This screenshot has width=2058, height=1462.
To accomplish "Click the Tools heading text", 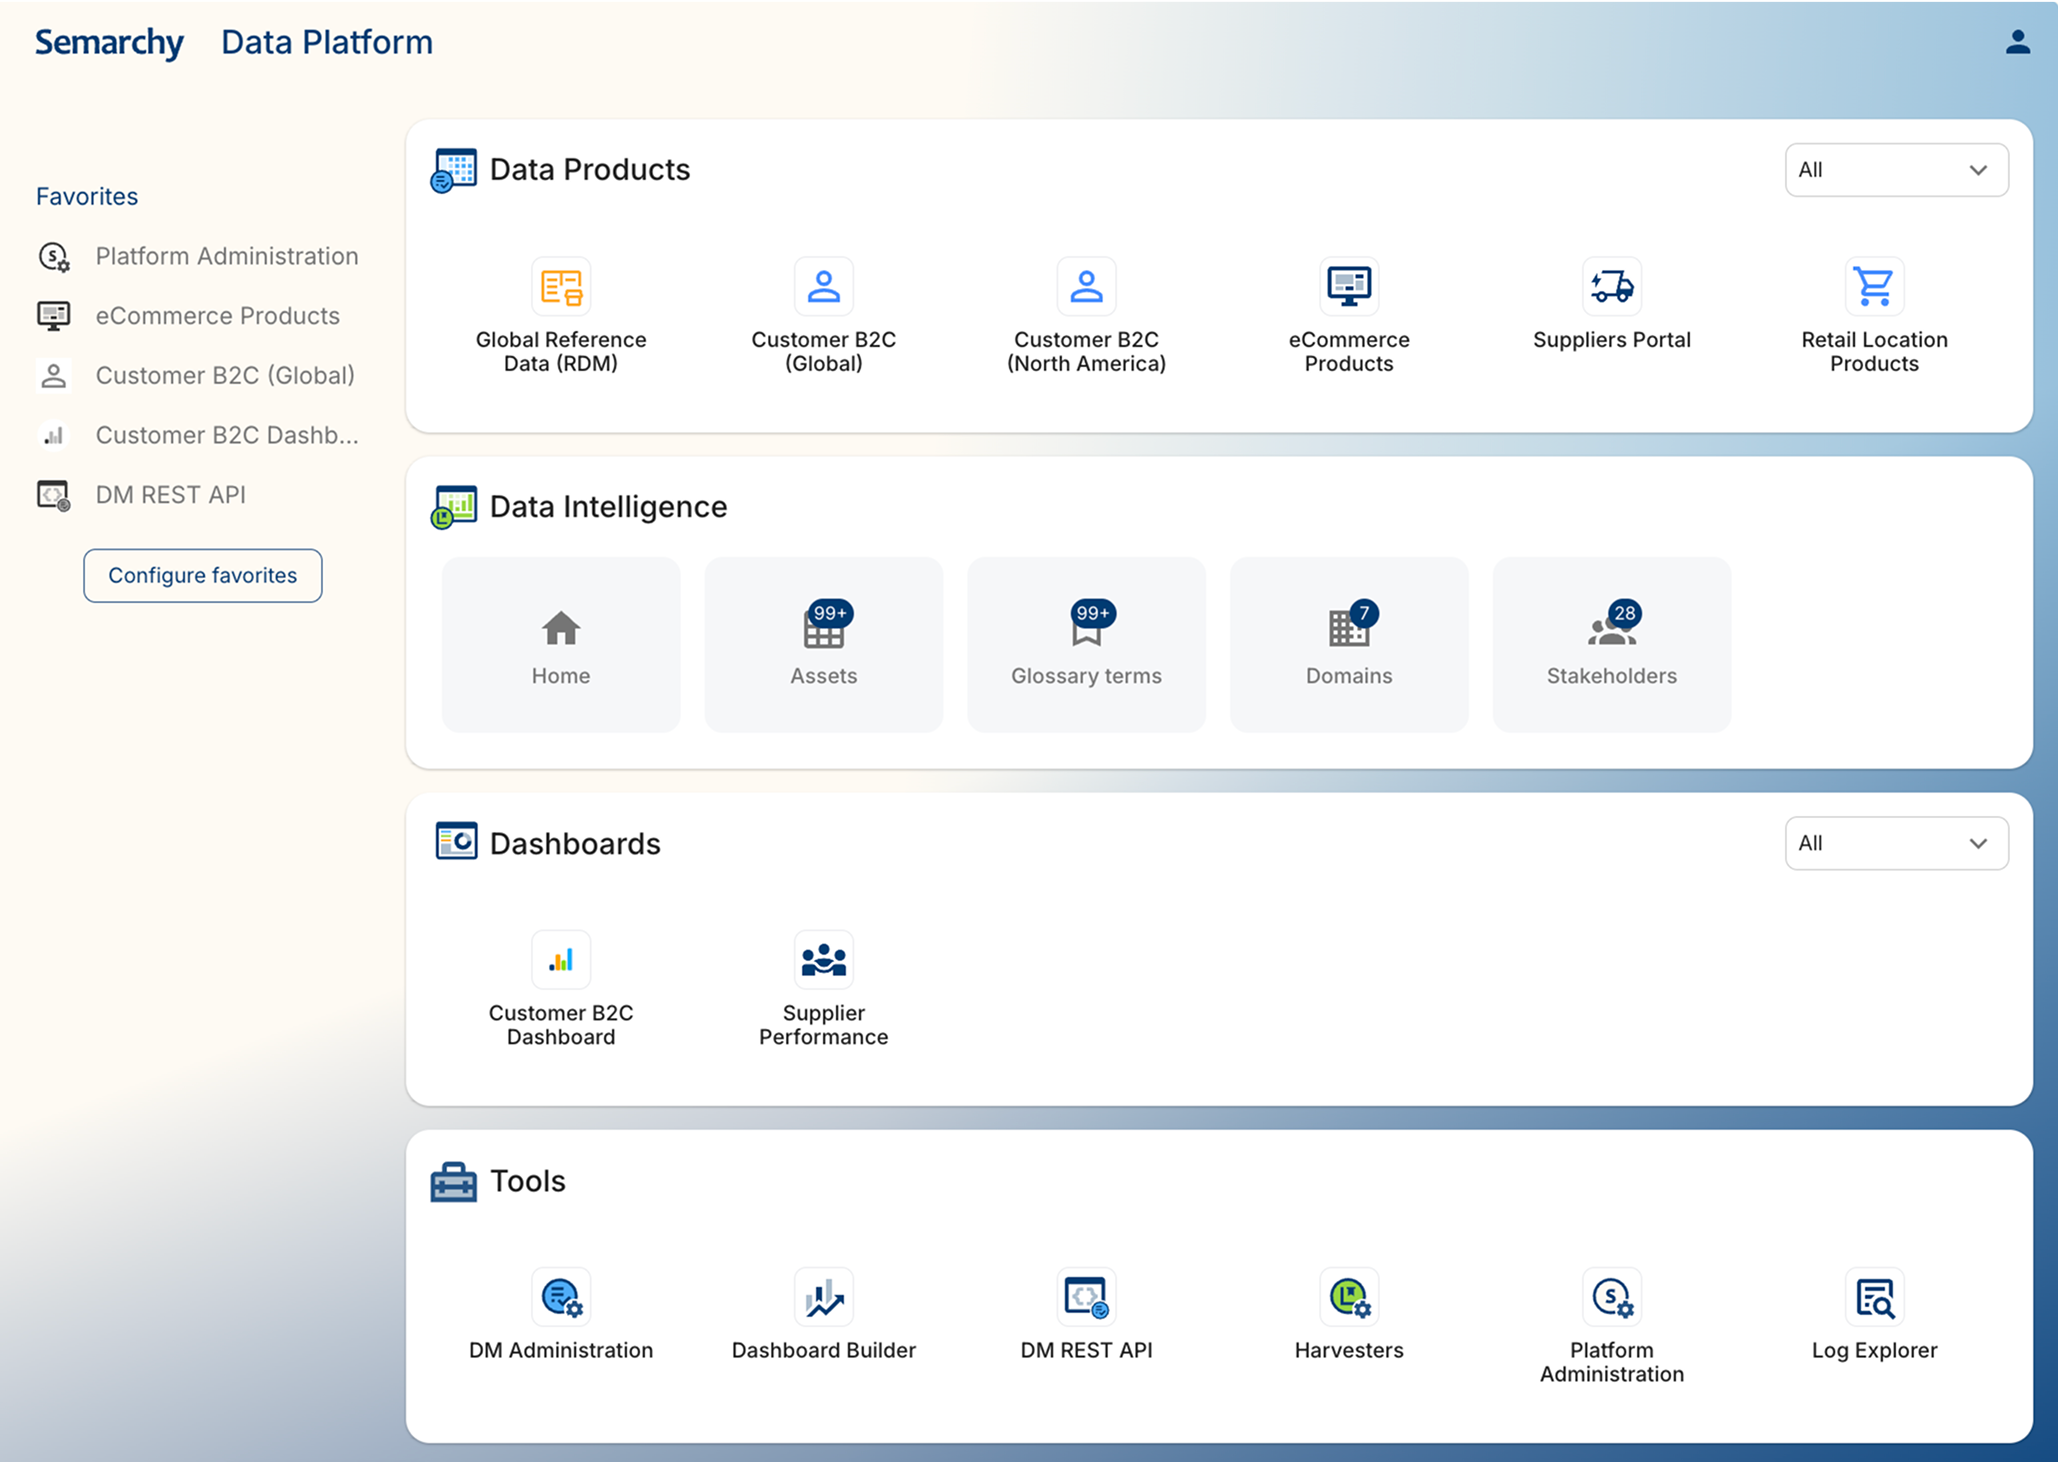I will click(x=528, y=1181).
